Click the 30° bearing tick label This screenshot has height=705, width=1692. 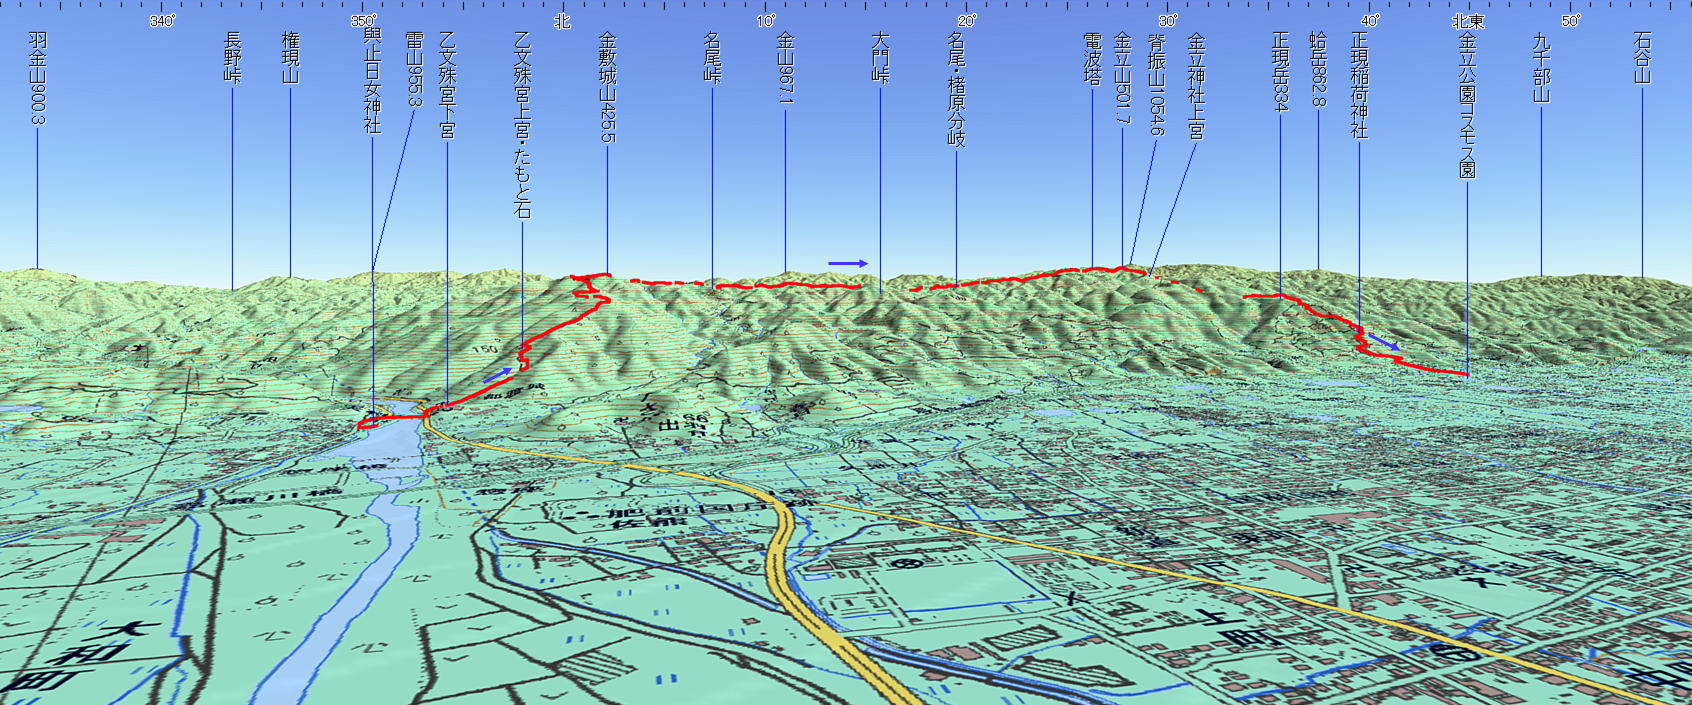[1167, 21]
